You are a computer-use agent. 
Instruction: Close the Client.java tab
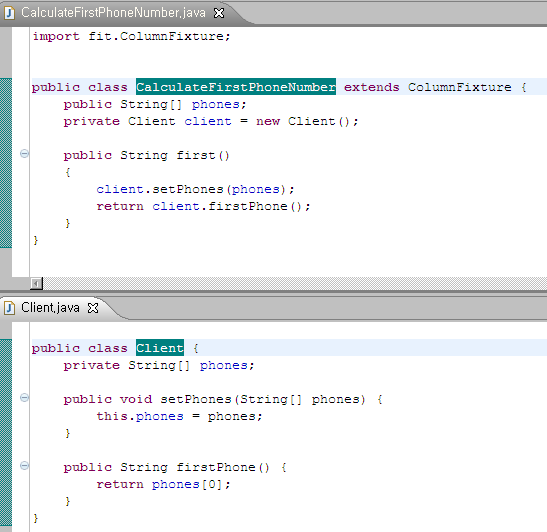[93, 308]
